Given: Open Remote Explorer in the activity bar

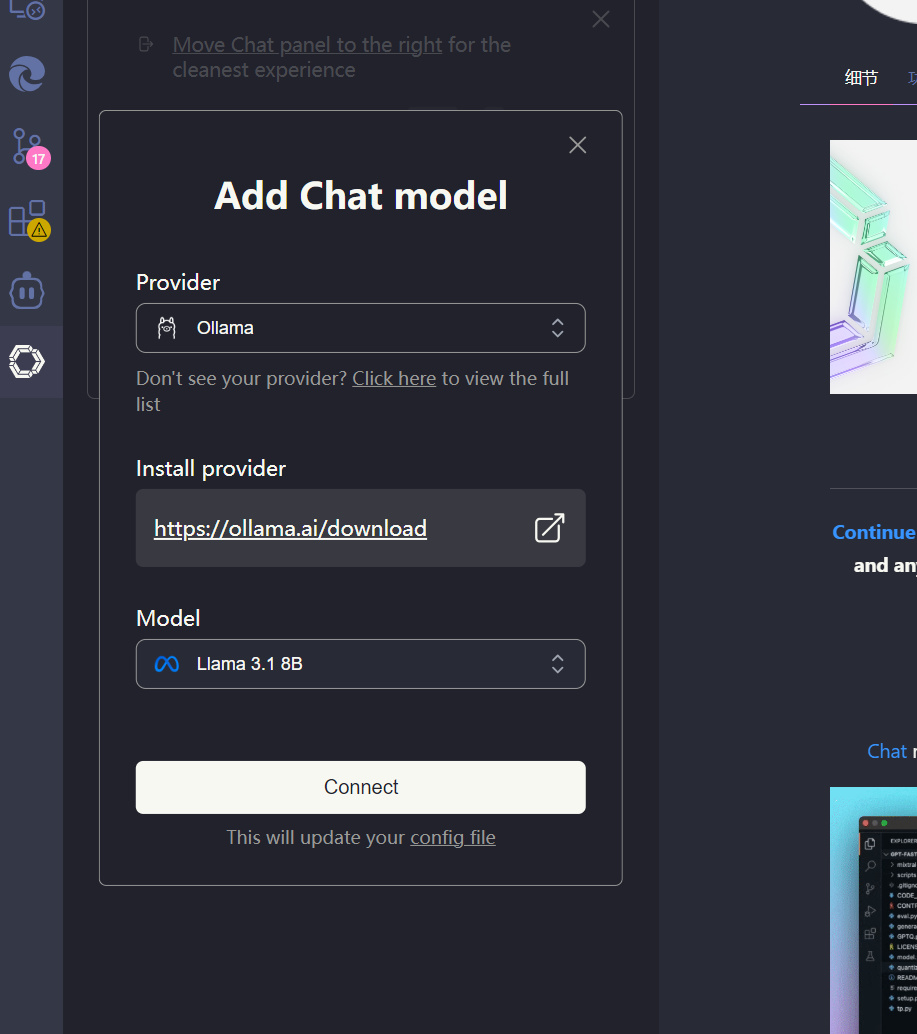Looking at the screenshot, I should [27, 9].
